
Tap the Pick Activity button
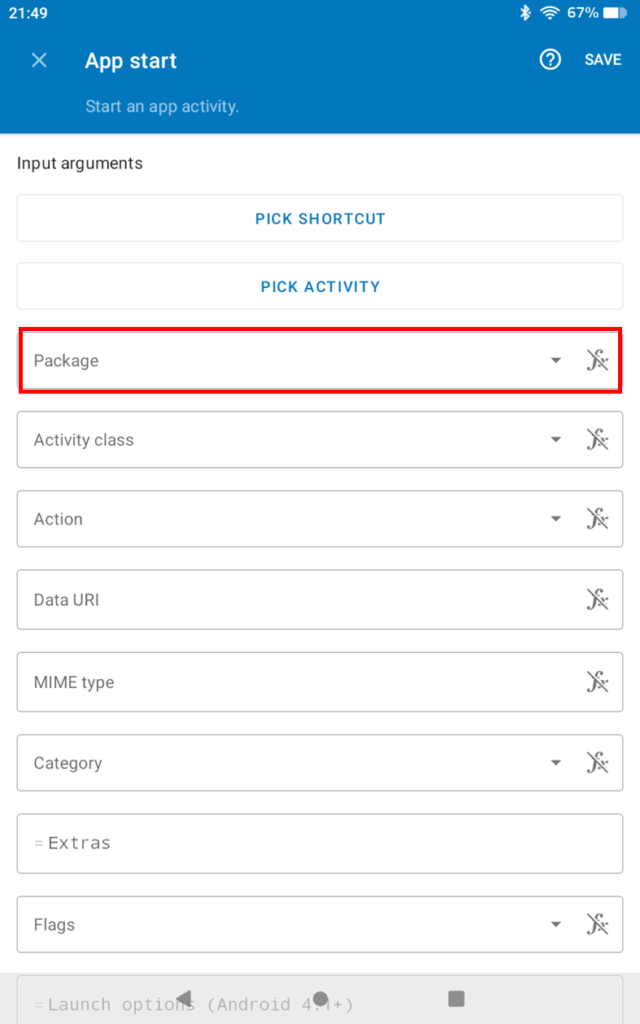pos(320,286)
